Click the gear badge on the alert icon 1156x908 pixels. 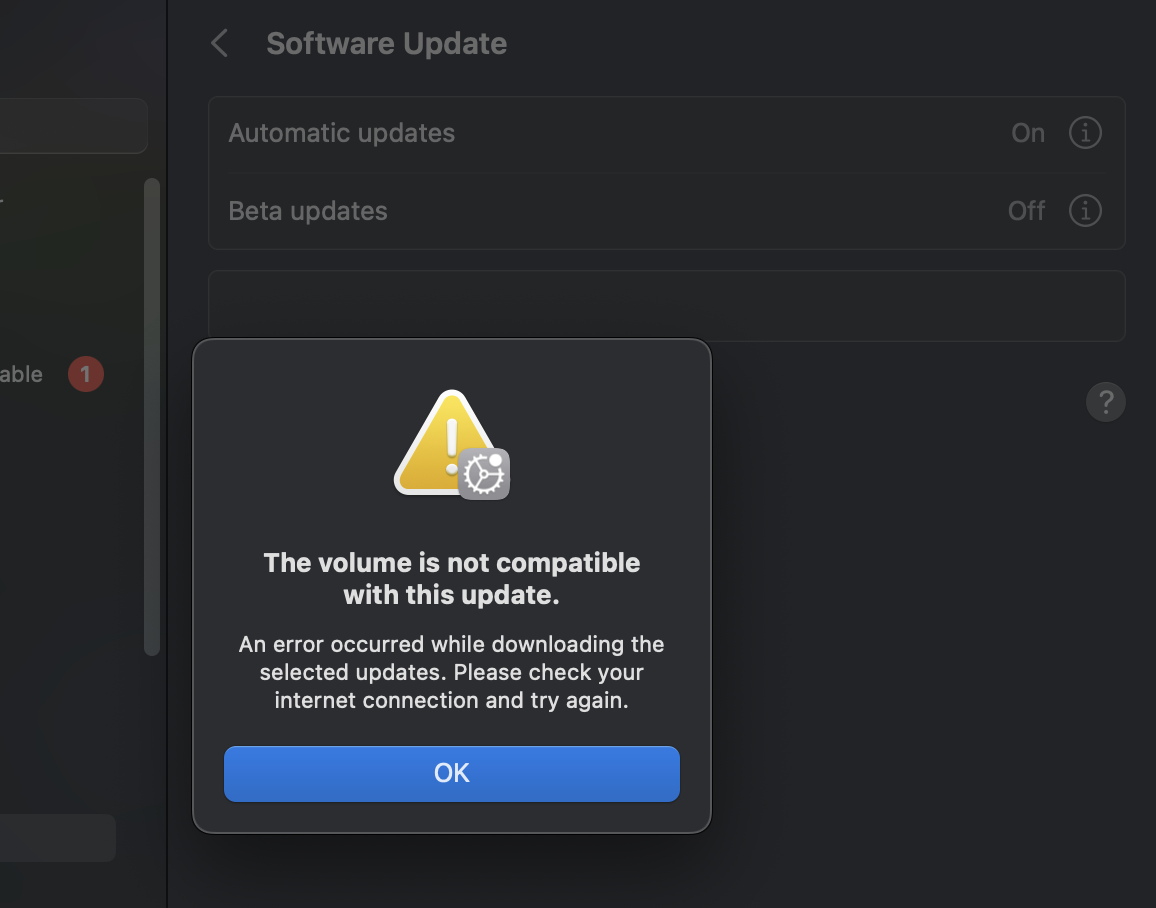click(484, 473)
